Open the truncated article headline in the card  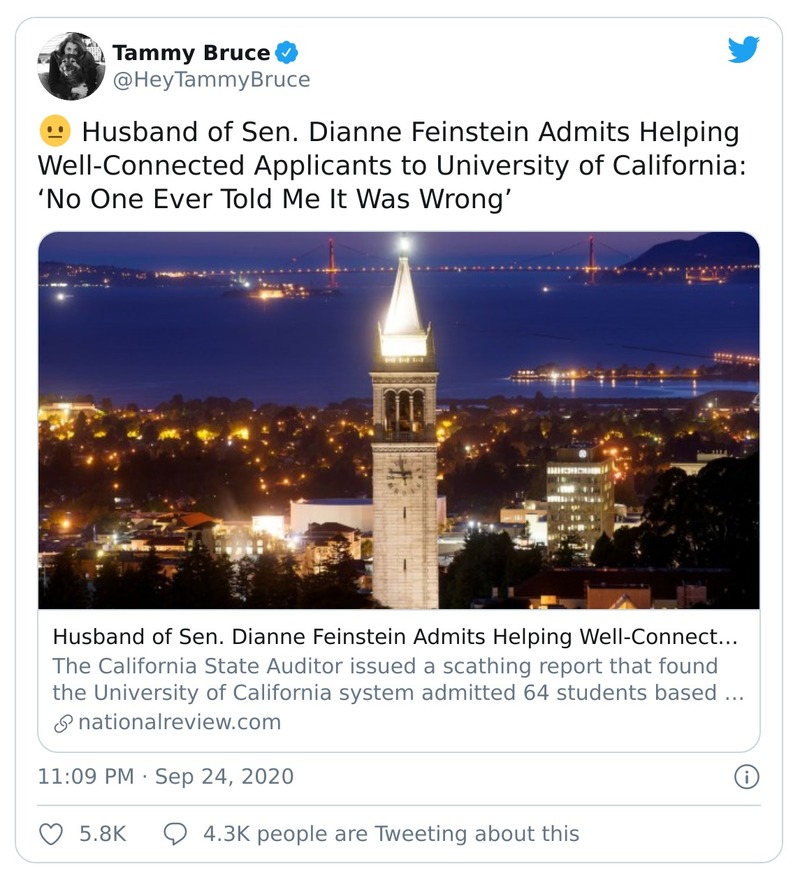pos(397,636)
